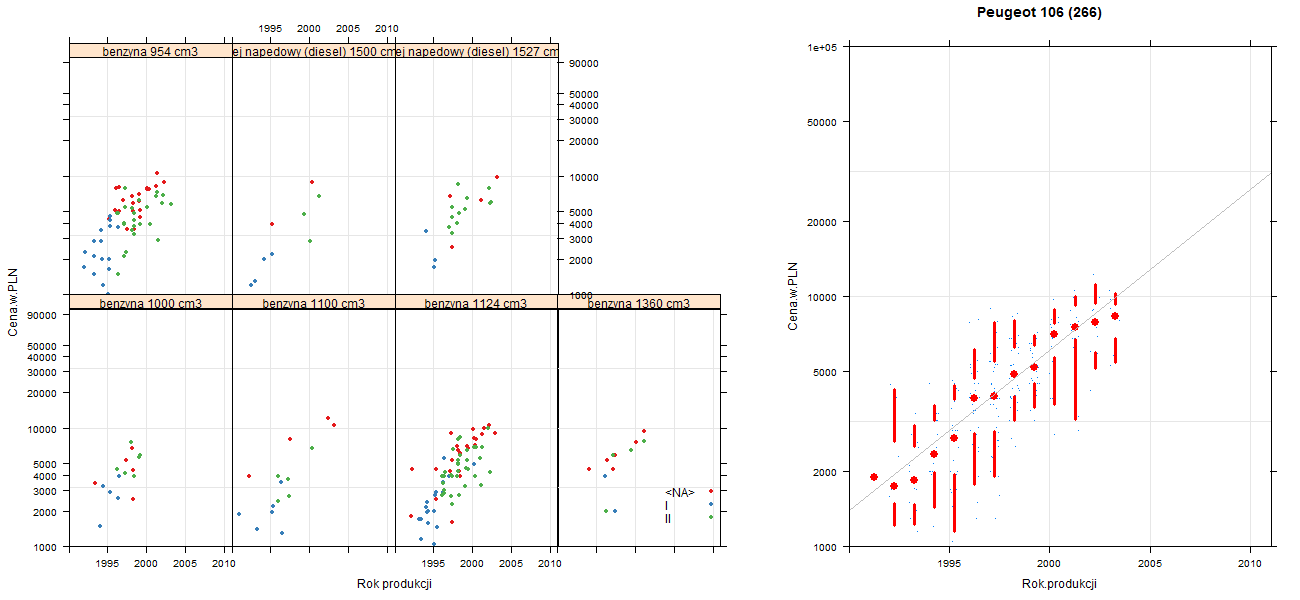1300x600 pixels.
Task: Click the "90000" tick beside the diesel 1527 panel
Action: click(x=583, y=64)
